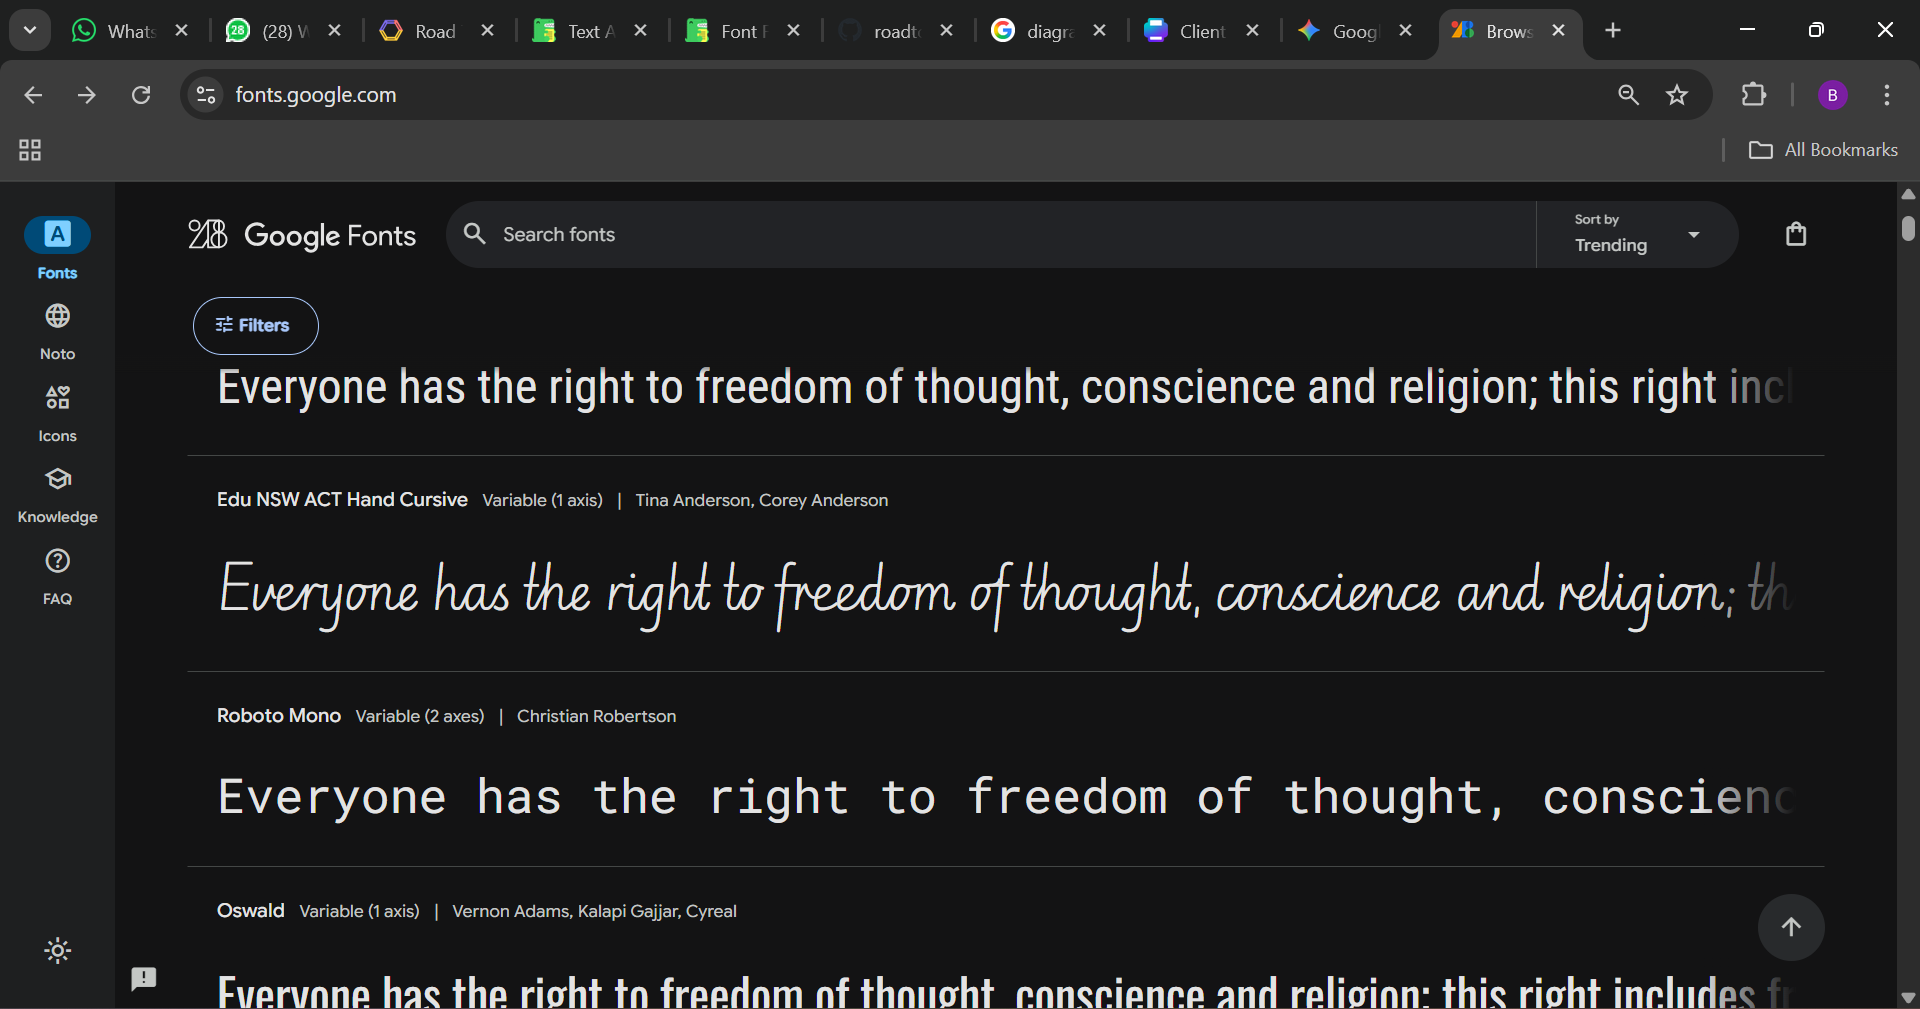Viewport: 1920px width, 1009px height.
Task: Click the page vertical scrollbar thumb
Action: [1908, 228]
